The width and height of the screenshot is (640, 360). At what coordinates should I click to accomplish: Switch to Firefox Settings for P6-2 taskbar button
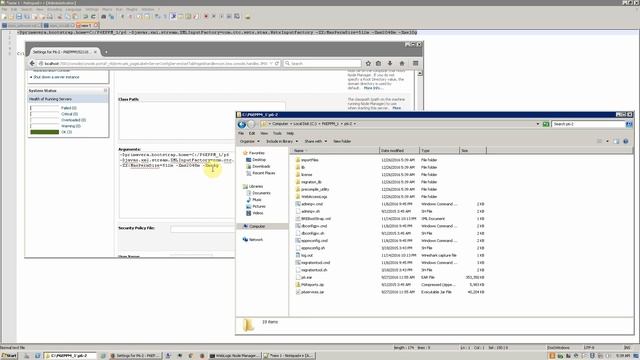pos(136,356)
